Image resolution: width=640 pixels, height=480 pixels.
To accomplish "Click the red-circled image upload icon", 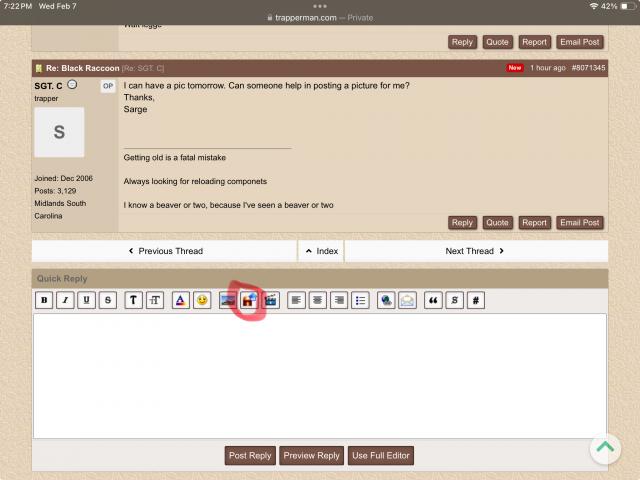I will coord(249,300).
